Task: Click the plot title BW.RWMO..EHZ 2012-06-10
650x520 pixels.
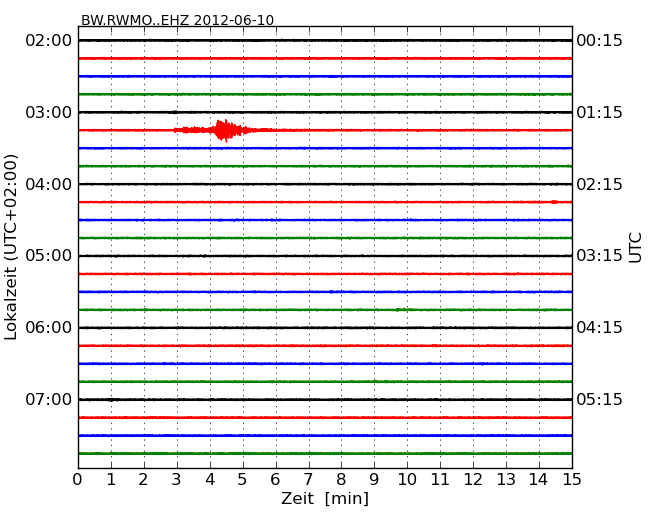Action: (177, 20)
